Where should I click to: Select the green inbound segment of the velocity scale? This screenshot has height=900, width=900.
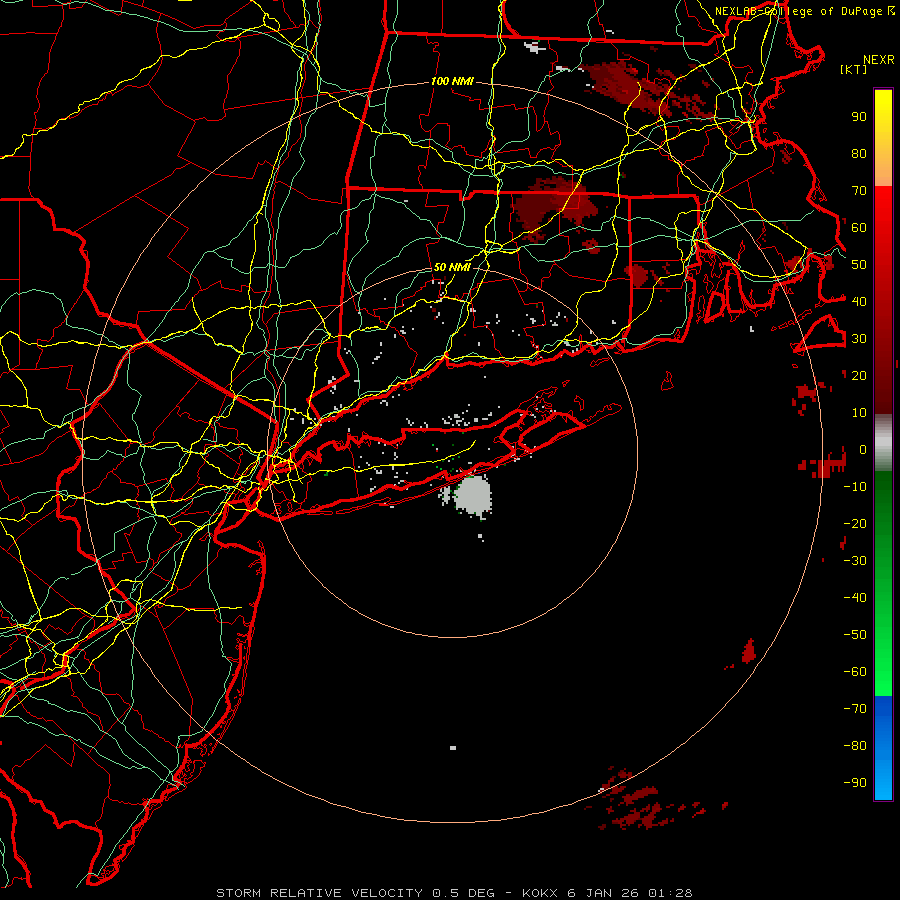883,583
